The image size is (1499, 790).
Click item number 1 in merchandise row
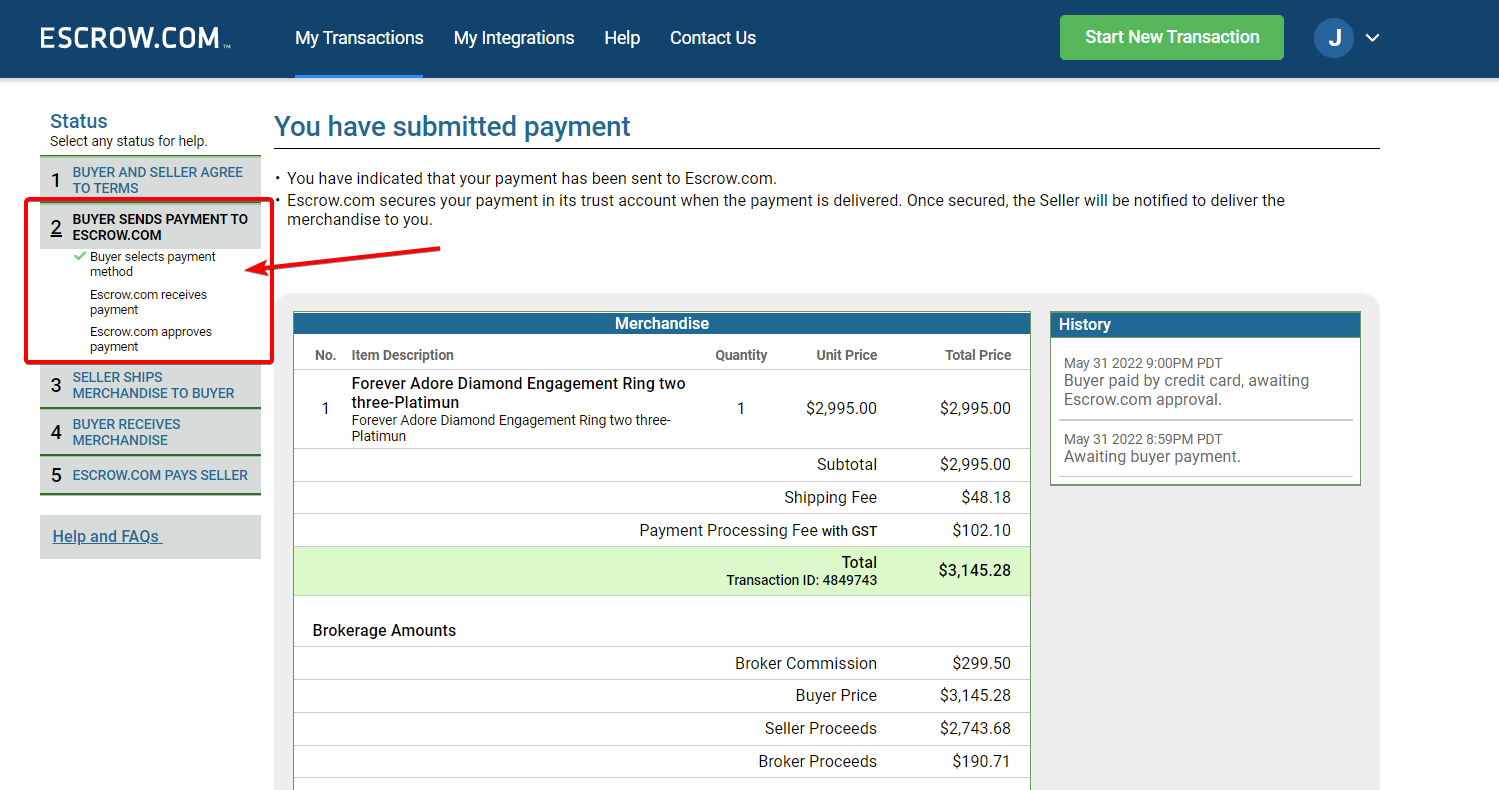click(x=325, y=408)
